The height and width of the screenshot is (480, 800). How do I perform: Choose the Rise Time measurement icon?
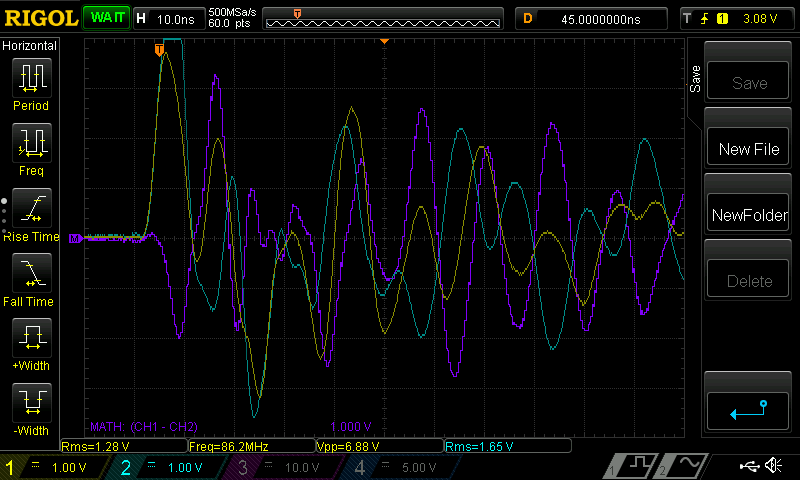point(32,208)
